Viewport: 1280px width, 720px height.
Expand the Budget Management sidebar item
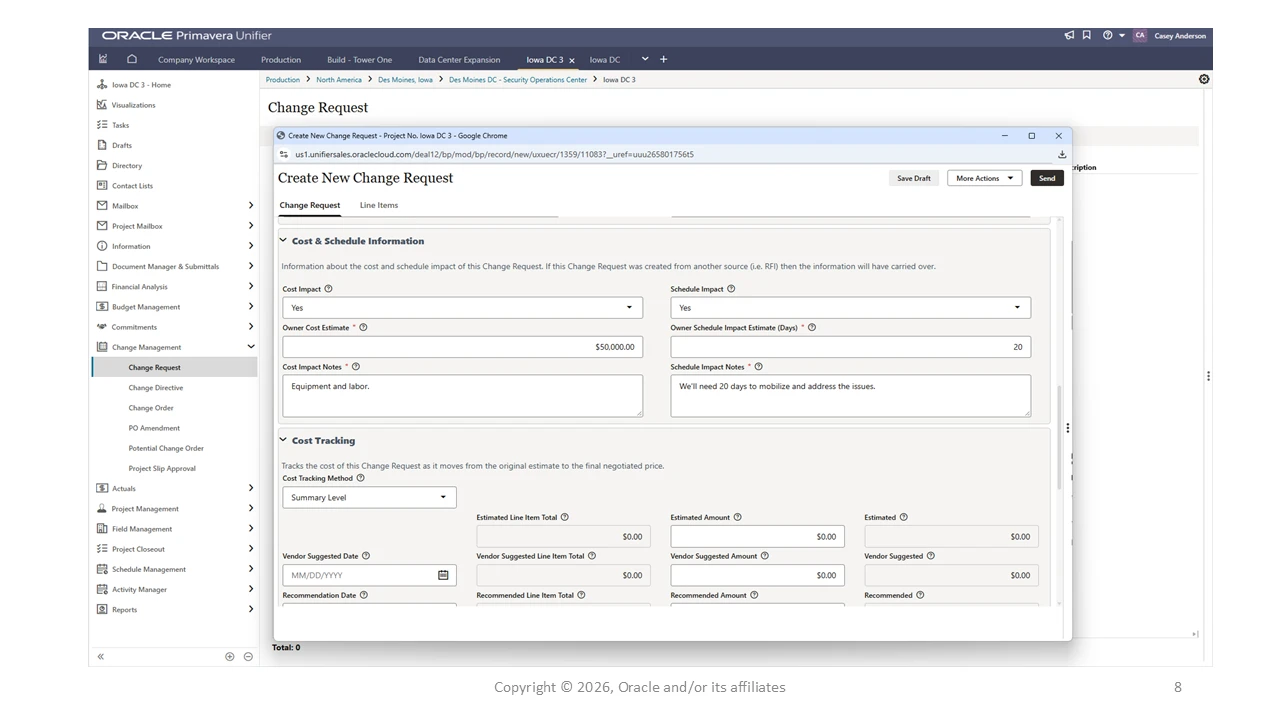tap(175, 307)
